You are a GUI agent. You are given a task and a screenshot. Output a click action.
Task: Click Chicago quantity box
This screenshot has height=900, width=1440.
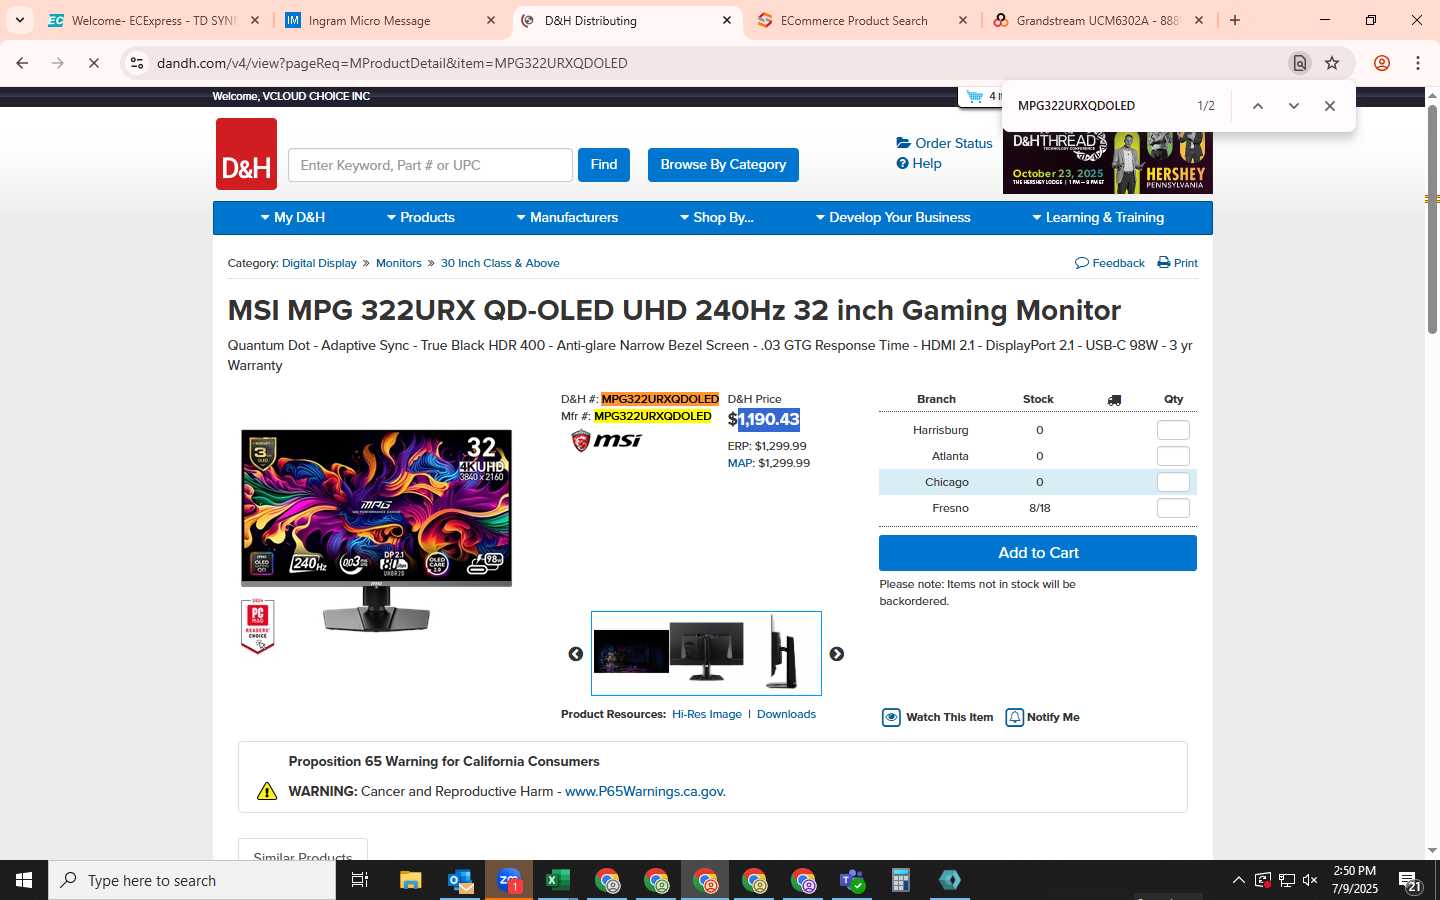[1173, 482]
